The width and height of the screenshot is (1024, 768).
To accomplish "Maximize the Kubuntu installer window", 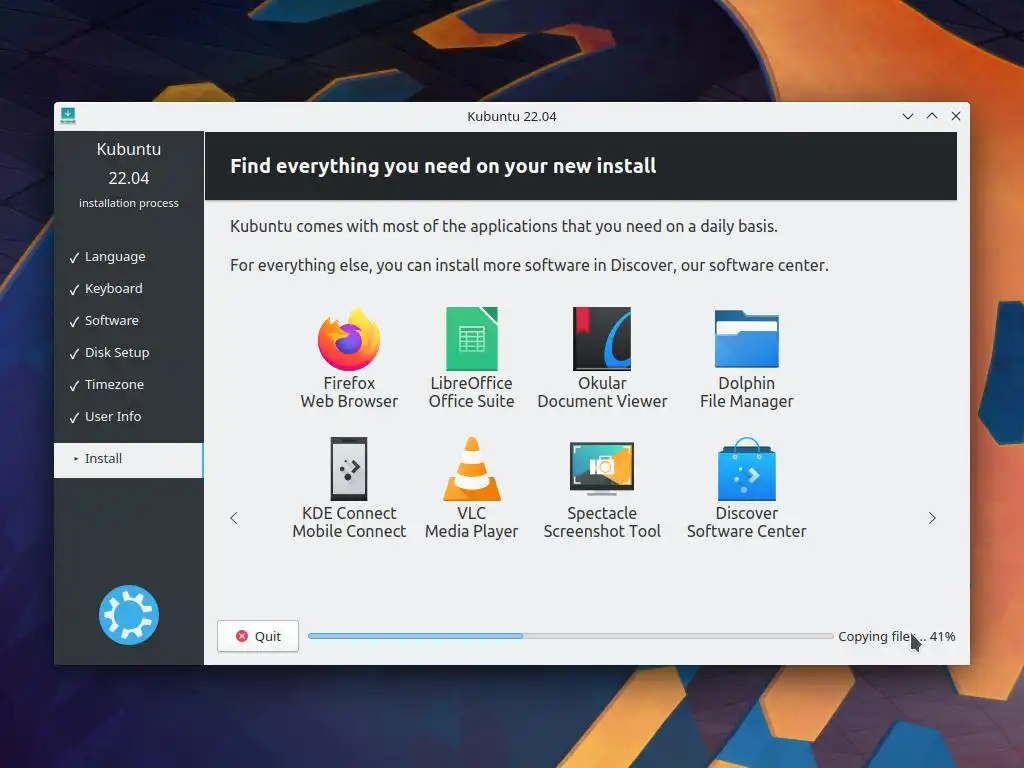I will coord(932,116).
